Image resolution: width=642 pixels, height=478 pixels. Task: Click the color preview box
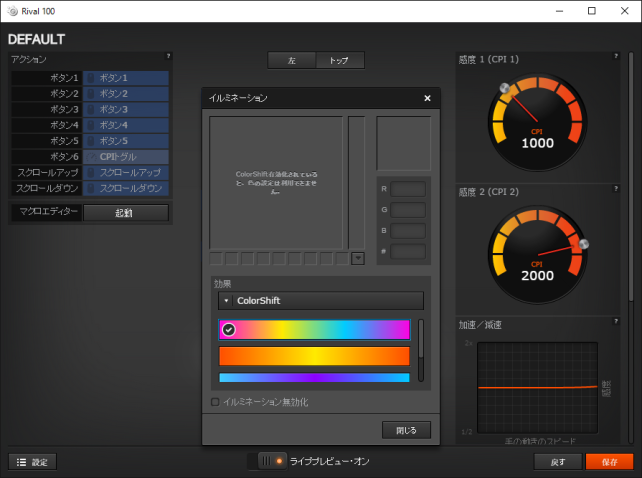point(403,143)
